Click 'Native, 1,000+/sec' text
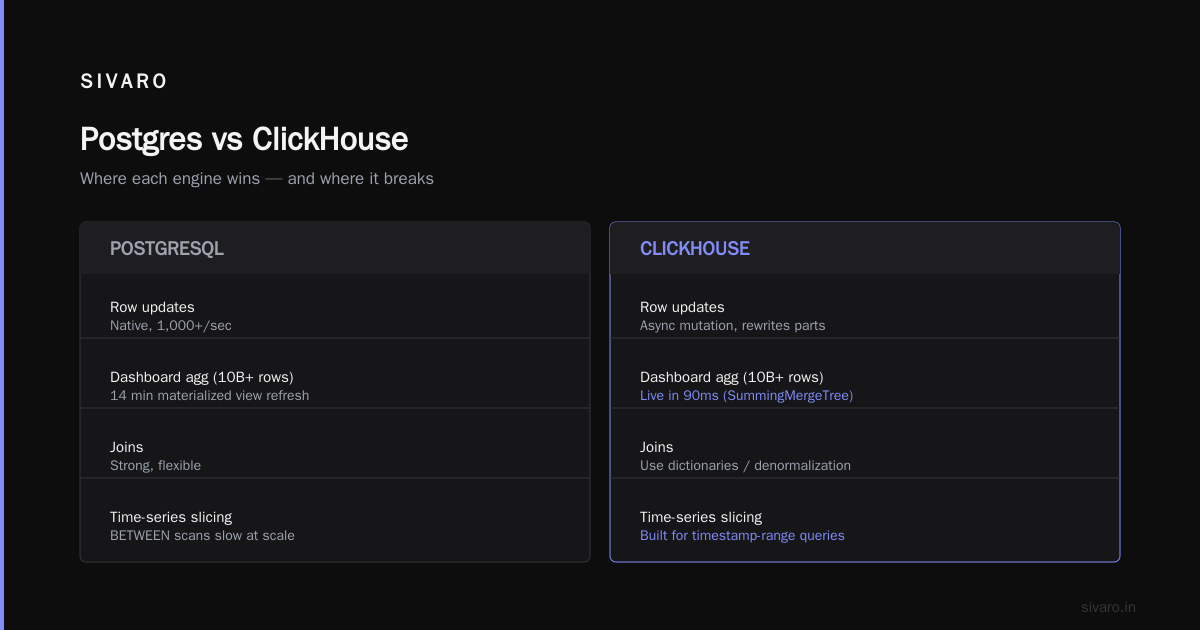 (171, 326)
